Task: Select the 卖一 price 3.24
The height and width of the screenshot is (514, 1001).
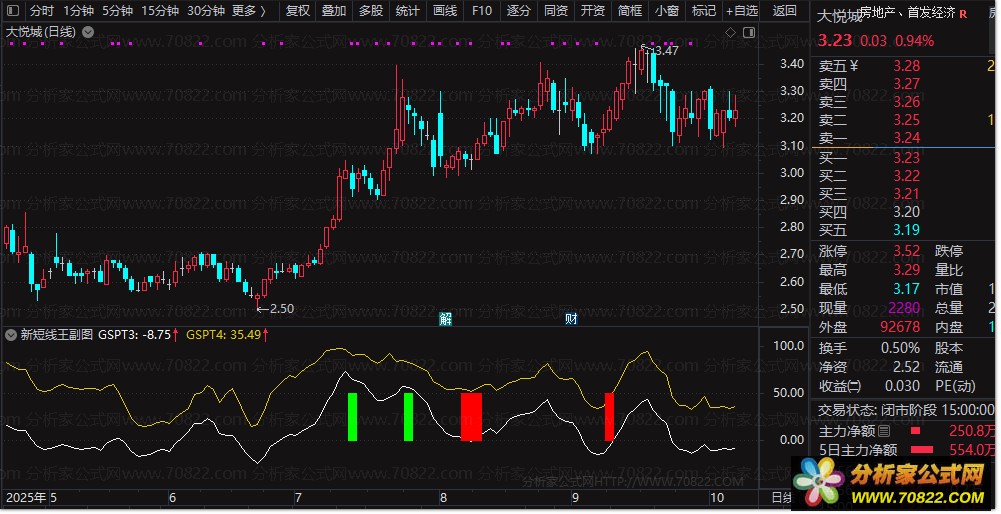Action: (x=907, y=138)
